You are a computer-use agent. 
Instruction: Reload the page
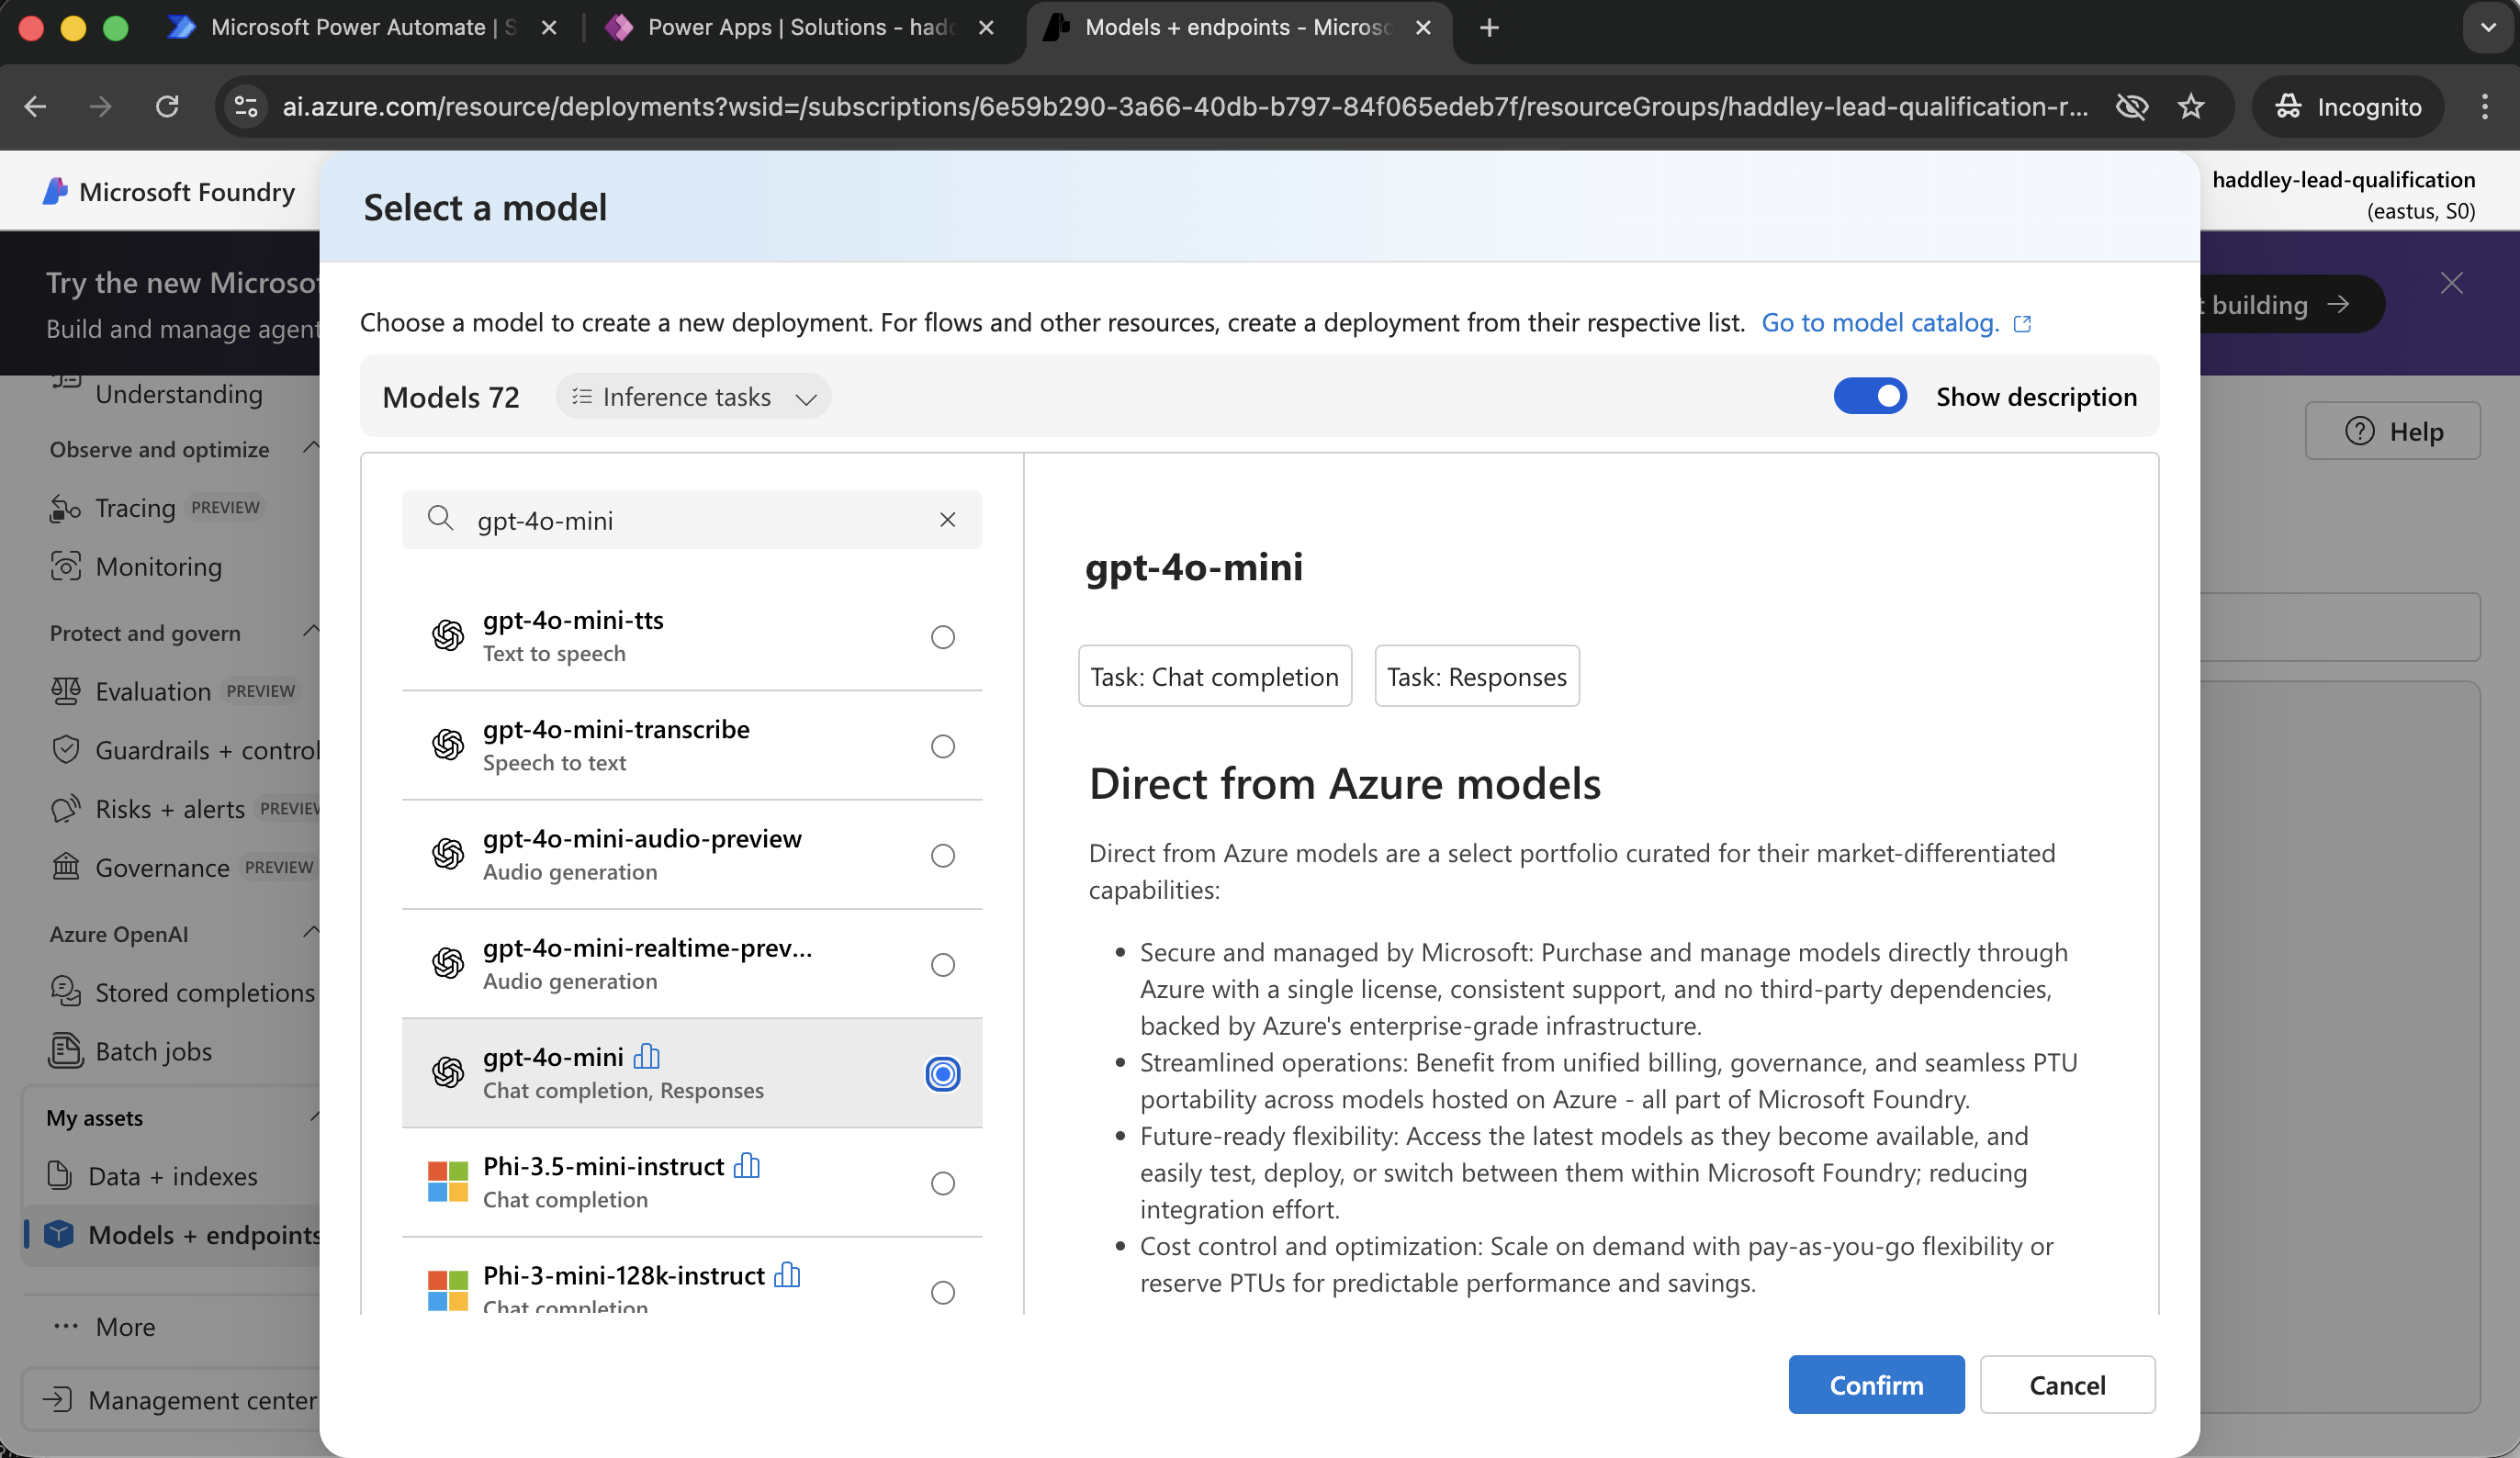click(x=167, y=106)
